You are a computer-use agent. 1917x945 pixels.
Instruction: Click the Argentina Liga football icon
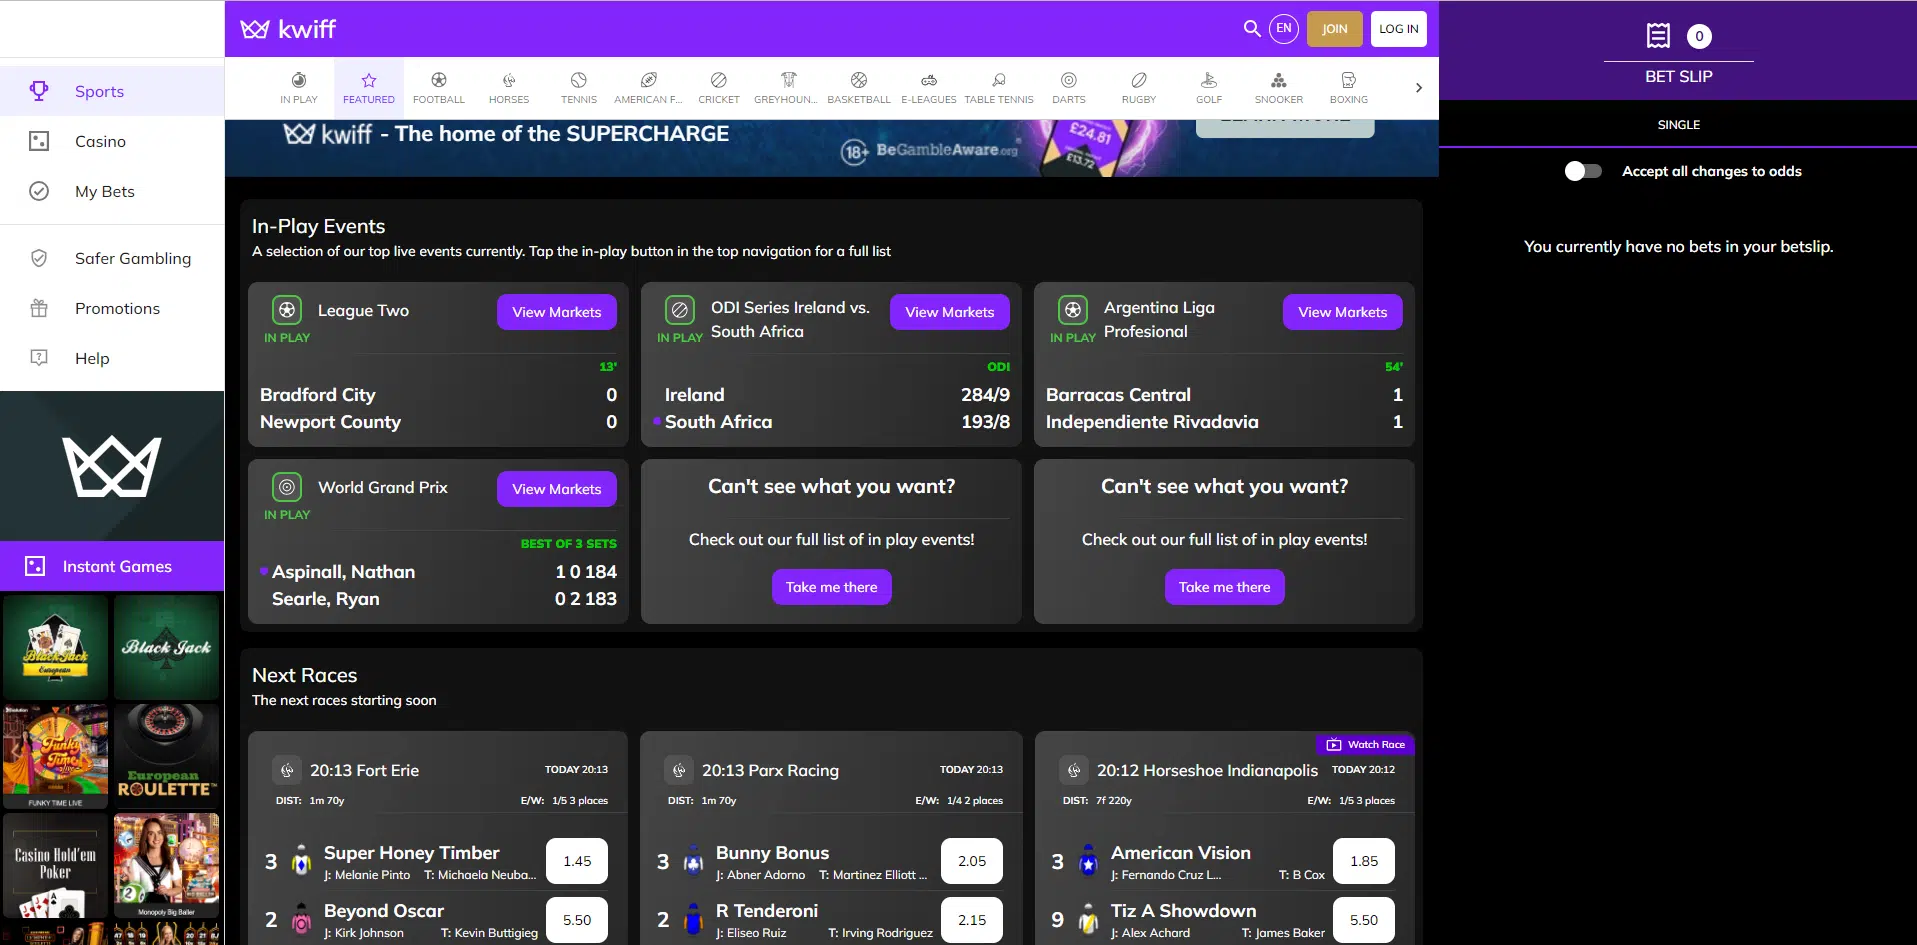coord(1073,311)
